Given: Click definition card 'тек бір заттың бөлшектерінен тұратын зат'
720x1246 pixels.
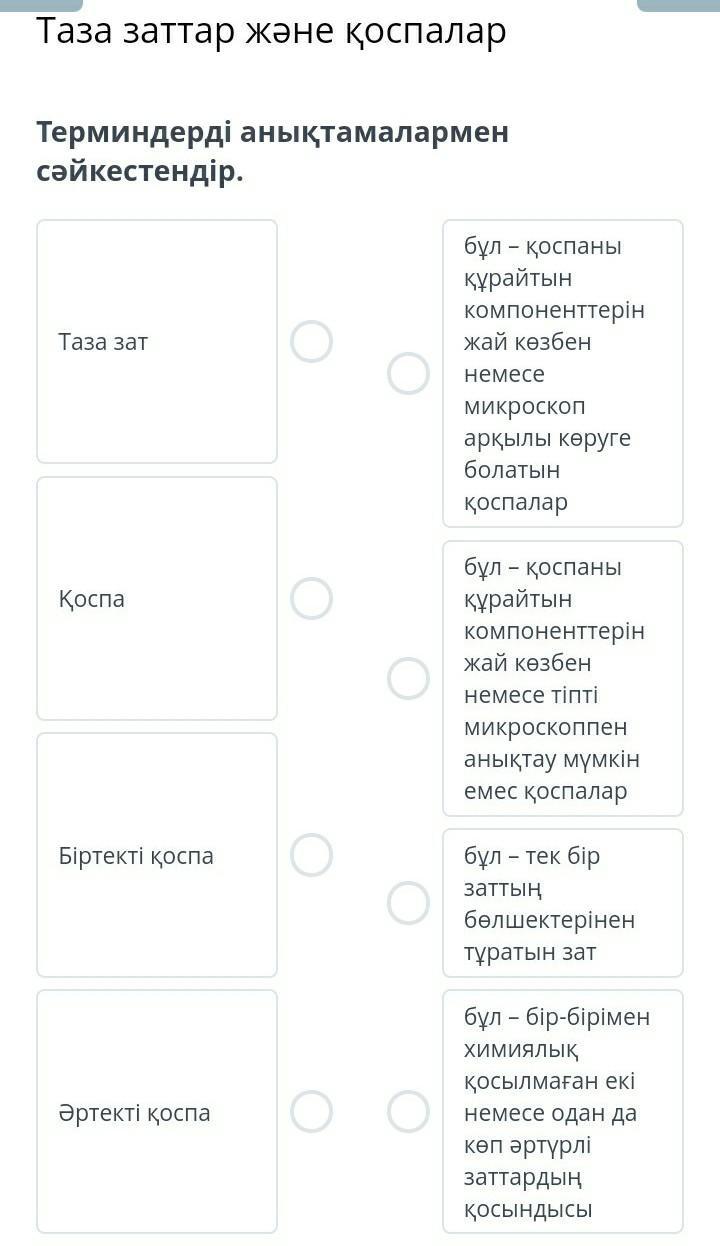Looking at the screenshot, I should (x=562, y=903).
